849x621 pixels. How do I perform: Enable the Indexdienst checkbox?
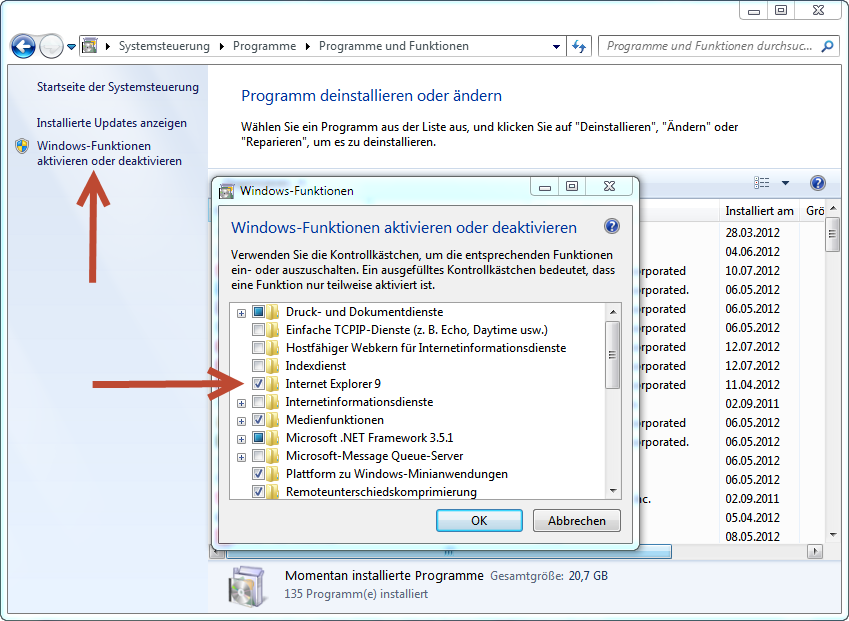259,366
